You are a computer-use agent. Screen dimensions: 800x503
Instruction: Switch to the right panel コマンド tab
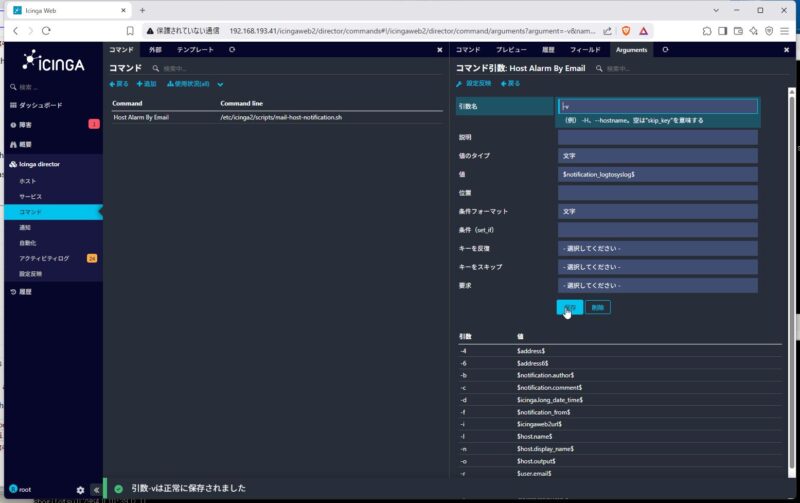pos(468,49)
